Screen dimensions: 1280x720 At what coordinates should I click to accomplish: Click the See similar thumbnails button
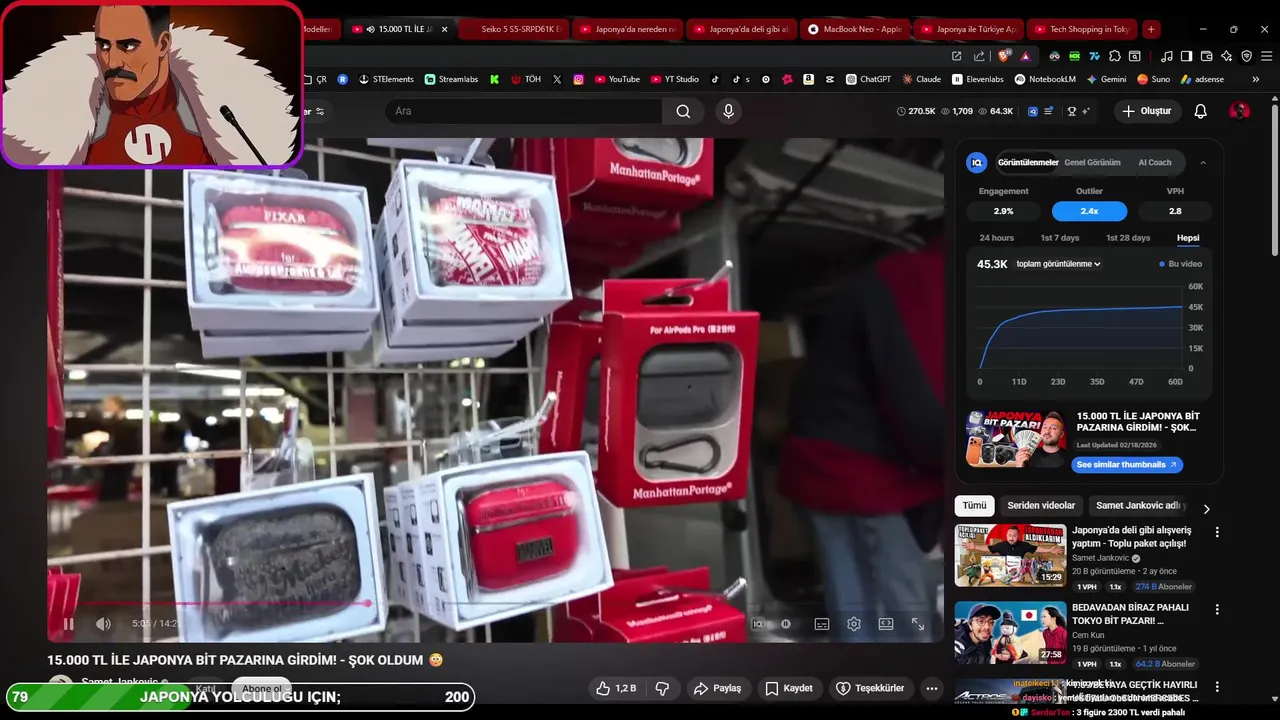click(1126, 465)
